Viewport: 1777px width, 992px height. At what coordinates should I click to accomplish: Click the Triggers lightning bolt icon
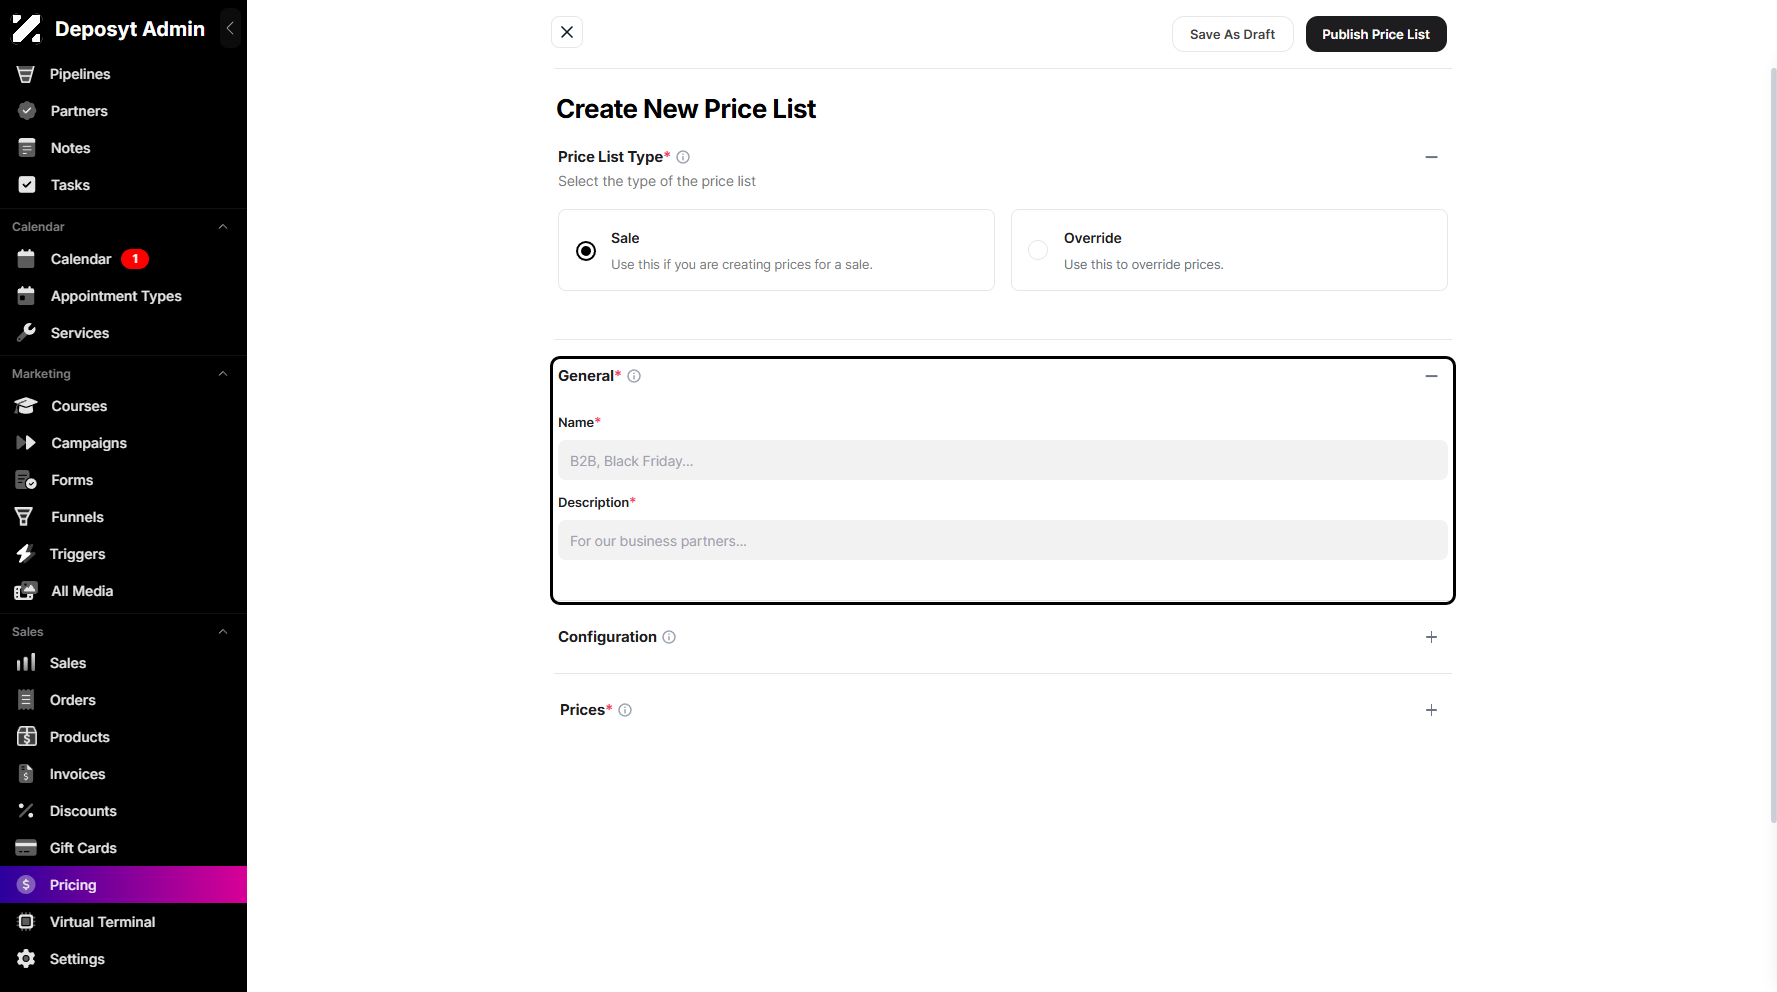(x=25, y=554)
